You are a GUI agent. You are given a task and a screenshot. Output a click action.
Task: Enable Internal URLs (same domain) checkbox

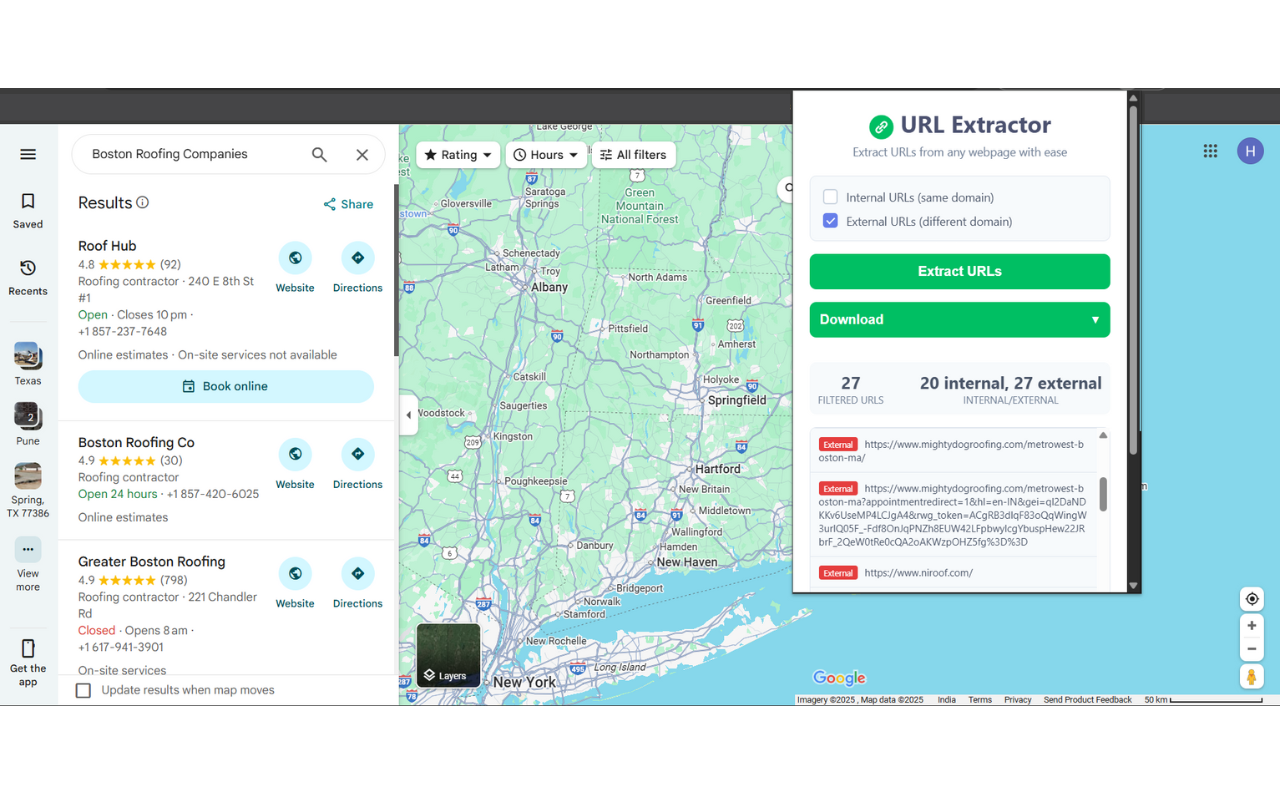[830, 197]
